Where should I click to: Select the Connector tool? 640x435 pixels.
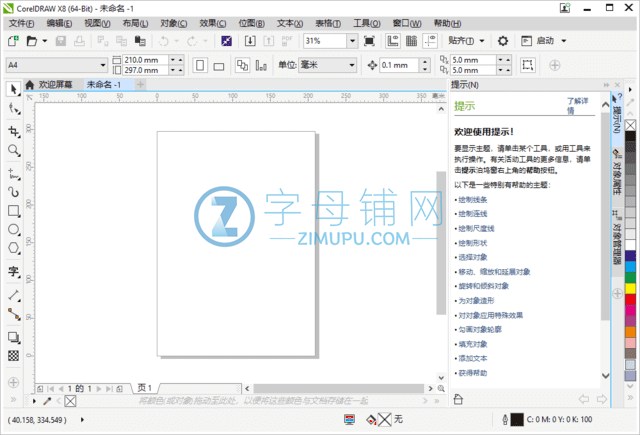13,314
